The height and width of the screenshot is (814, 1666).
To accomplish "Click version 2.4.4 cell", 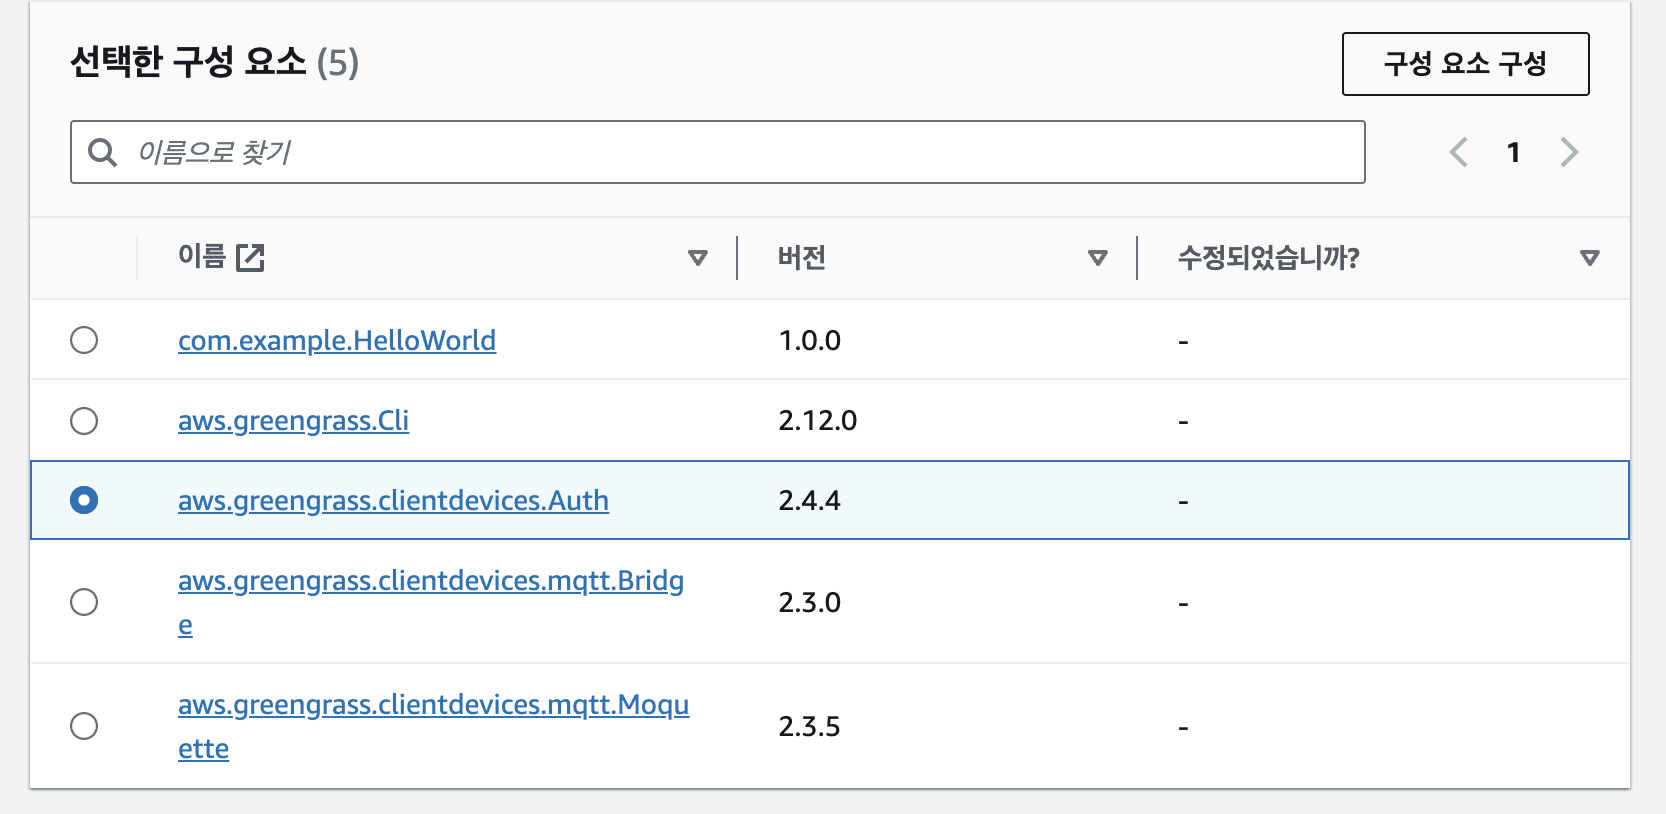I will (x=810, y=501).
